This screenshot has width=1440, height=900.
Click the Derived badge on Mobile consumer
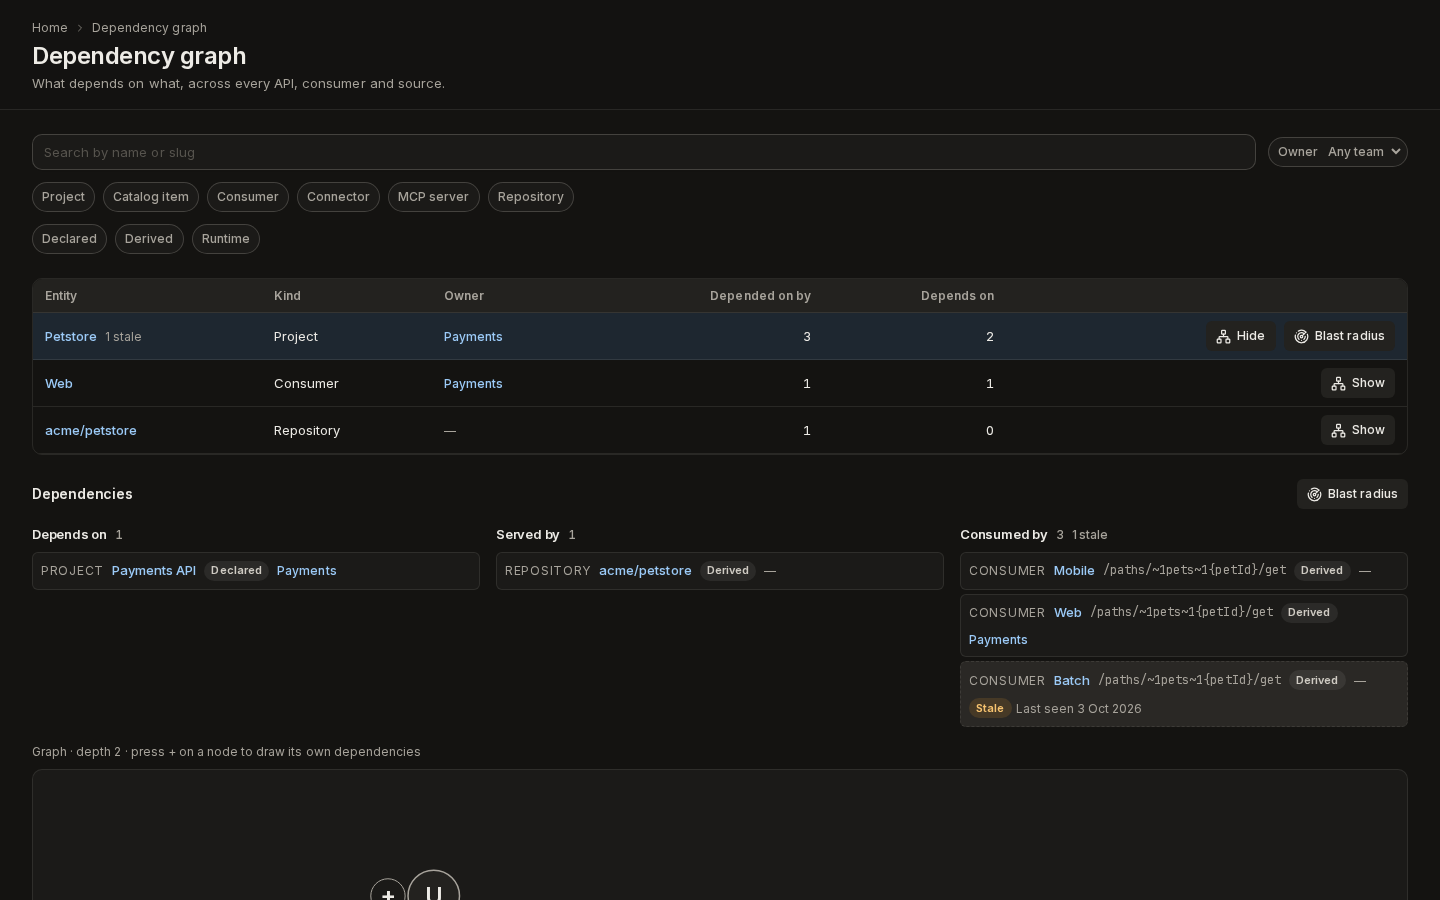point(1321,571)
